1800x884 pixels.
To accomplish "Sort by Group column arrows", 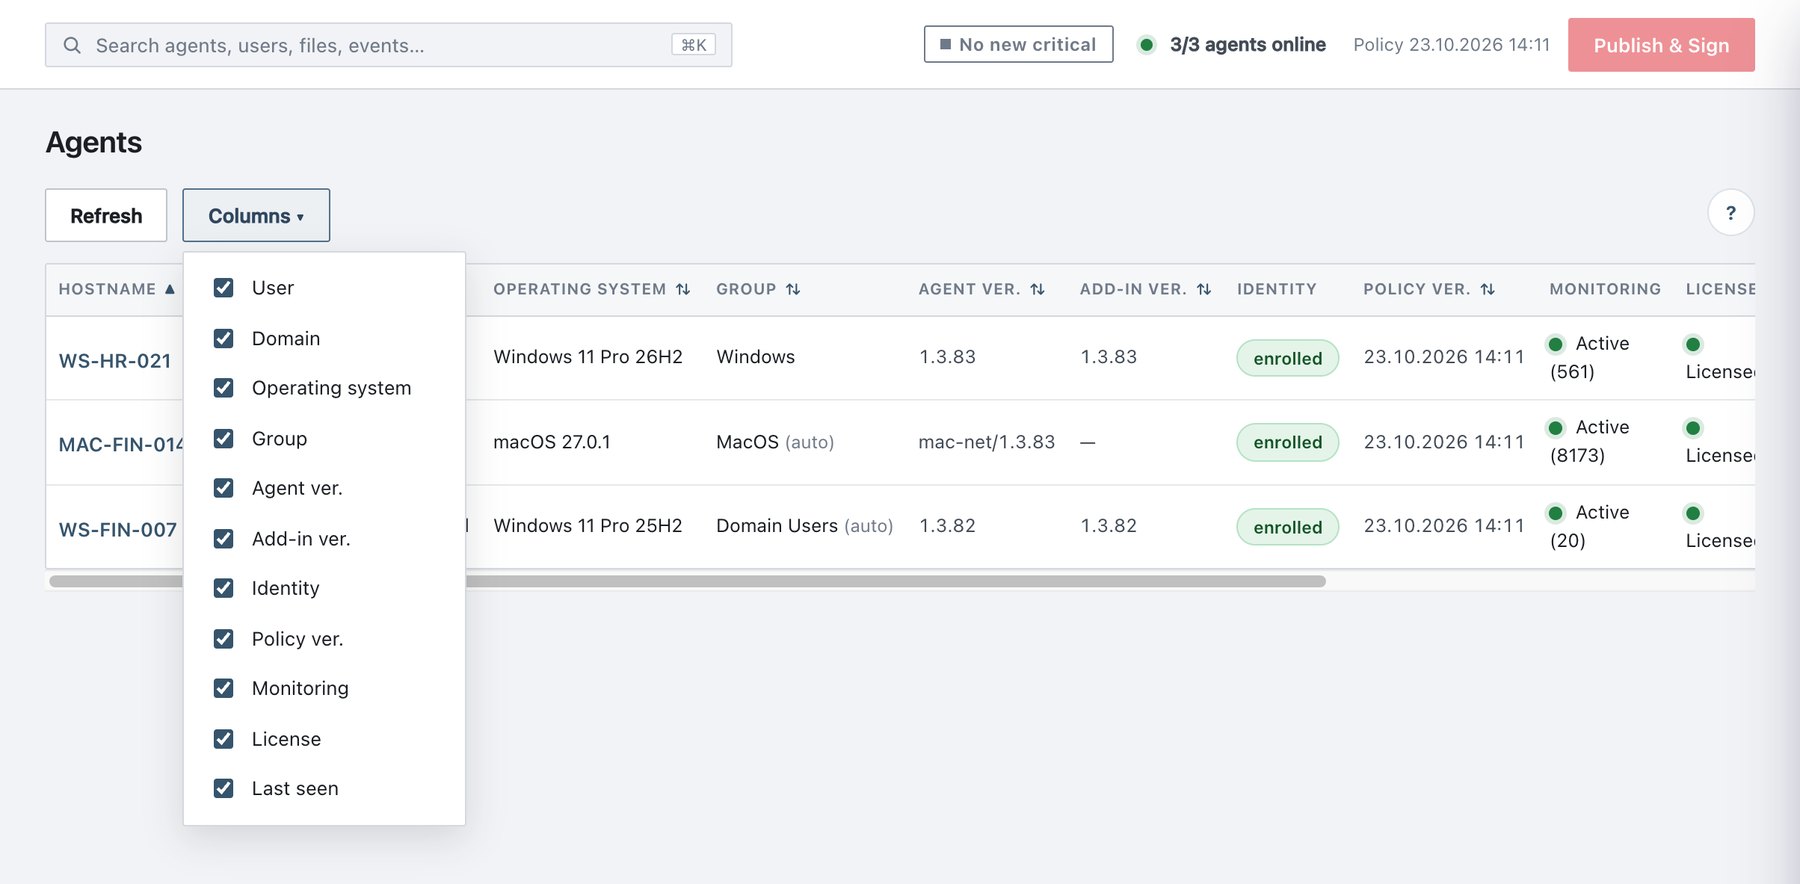I will click(793, 289).
